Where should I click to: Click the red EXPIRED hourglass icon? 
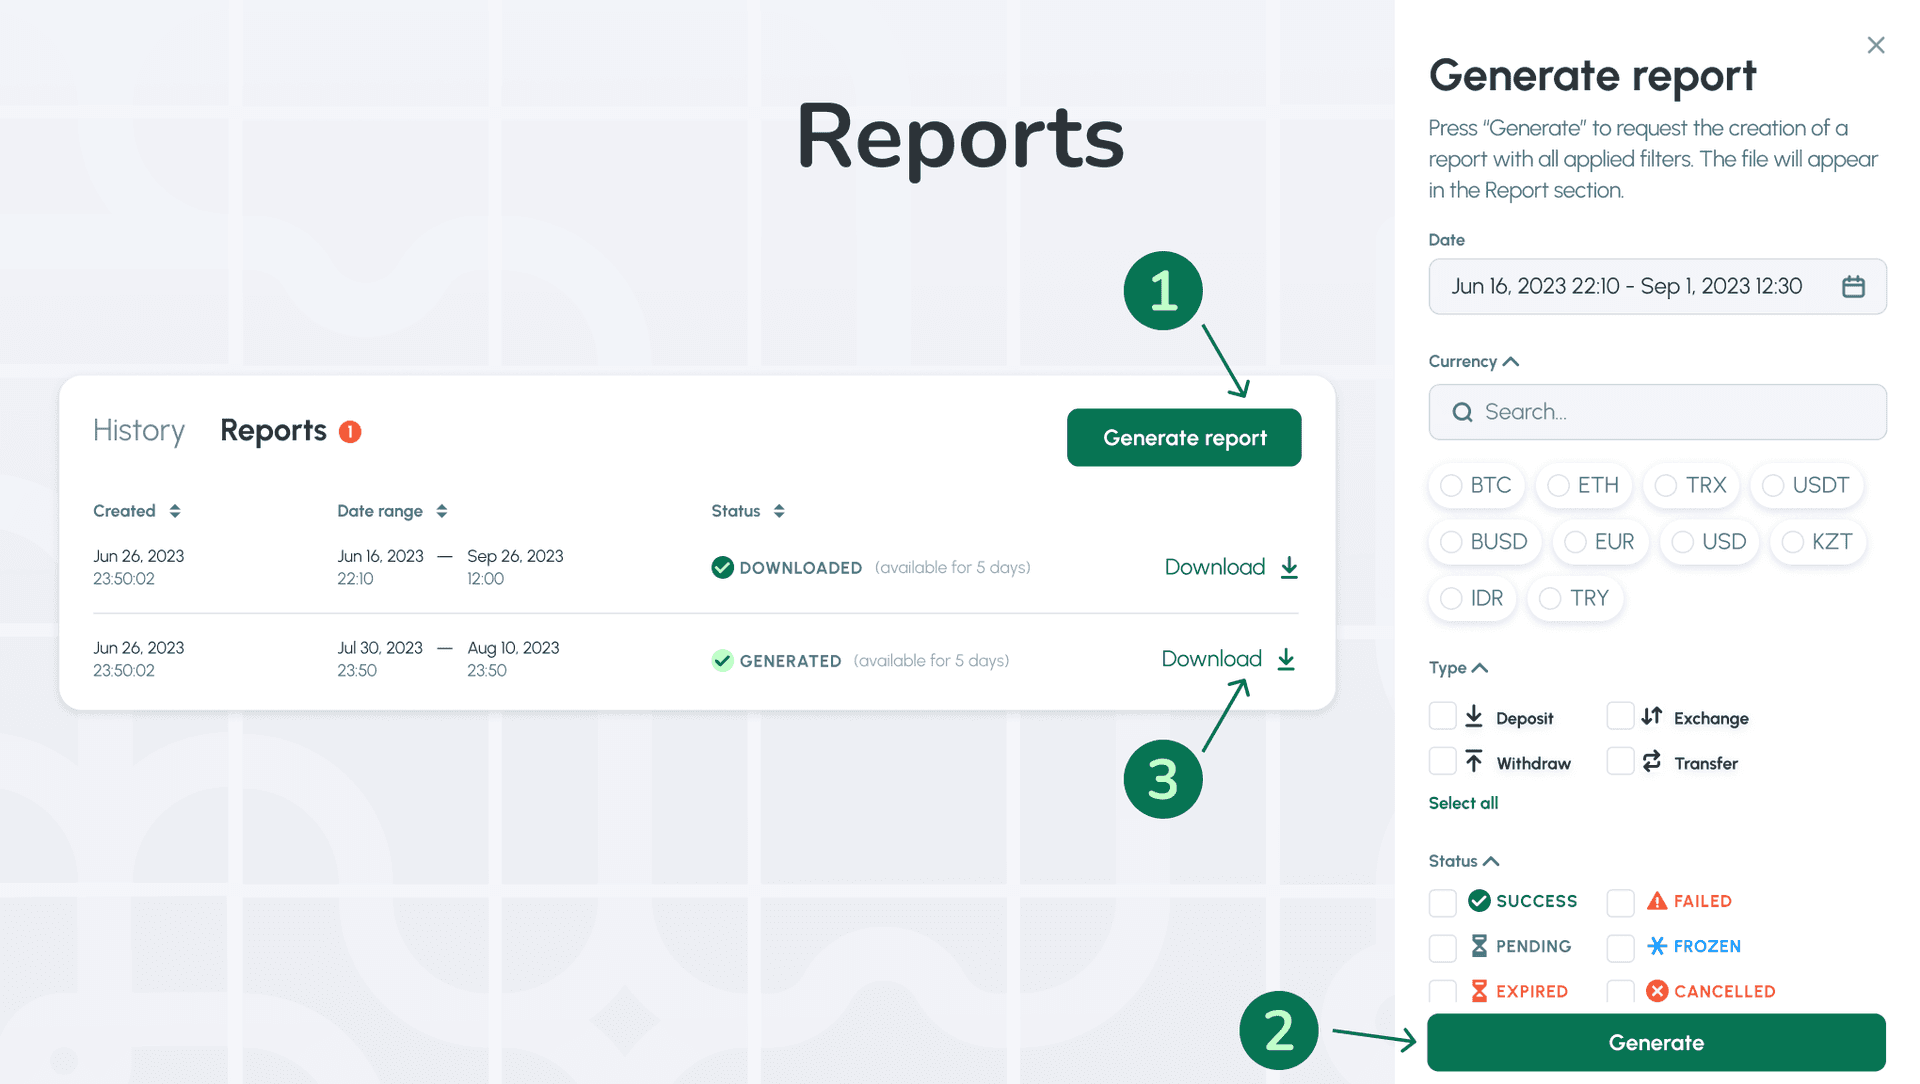click(x=1479, y=990)
